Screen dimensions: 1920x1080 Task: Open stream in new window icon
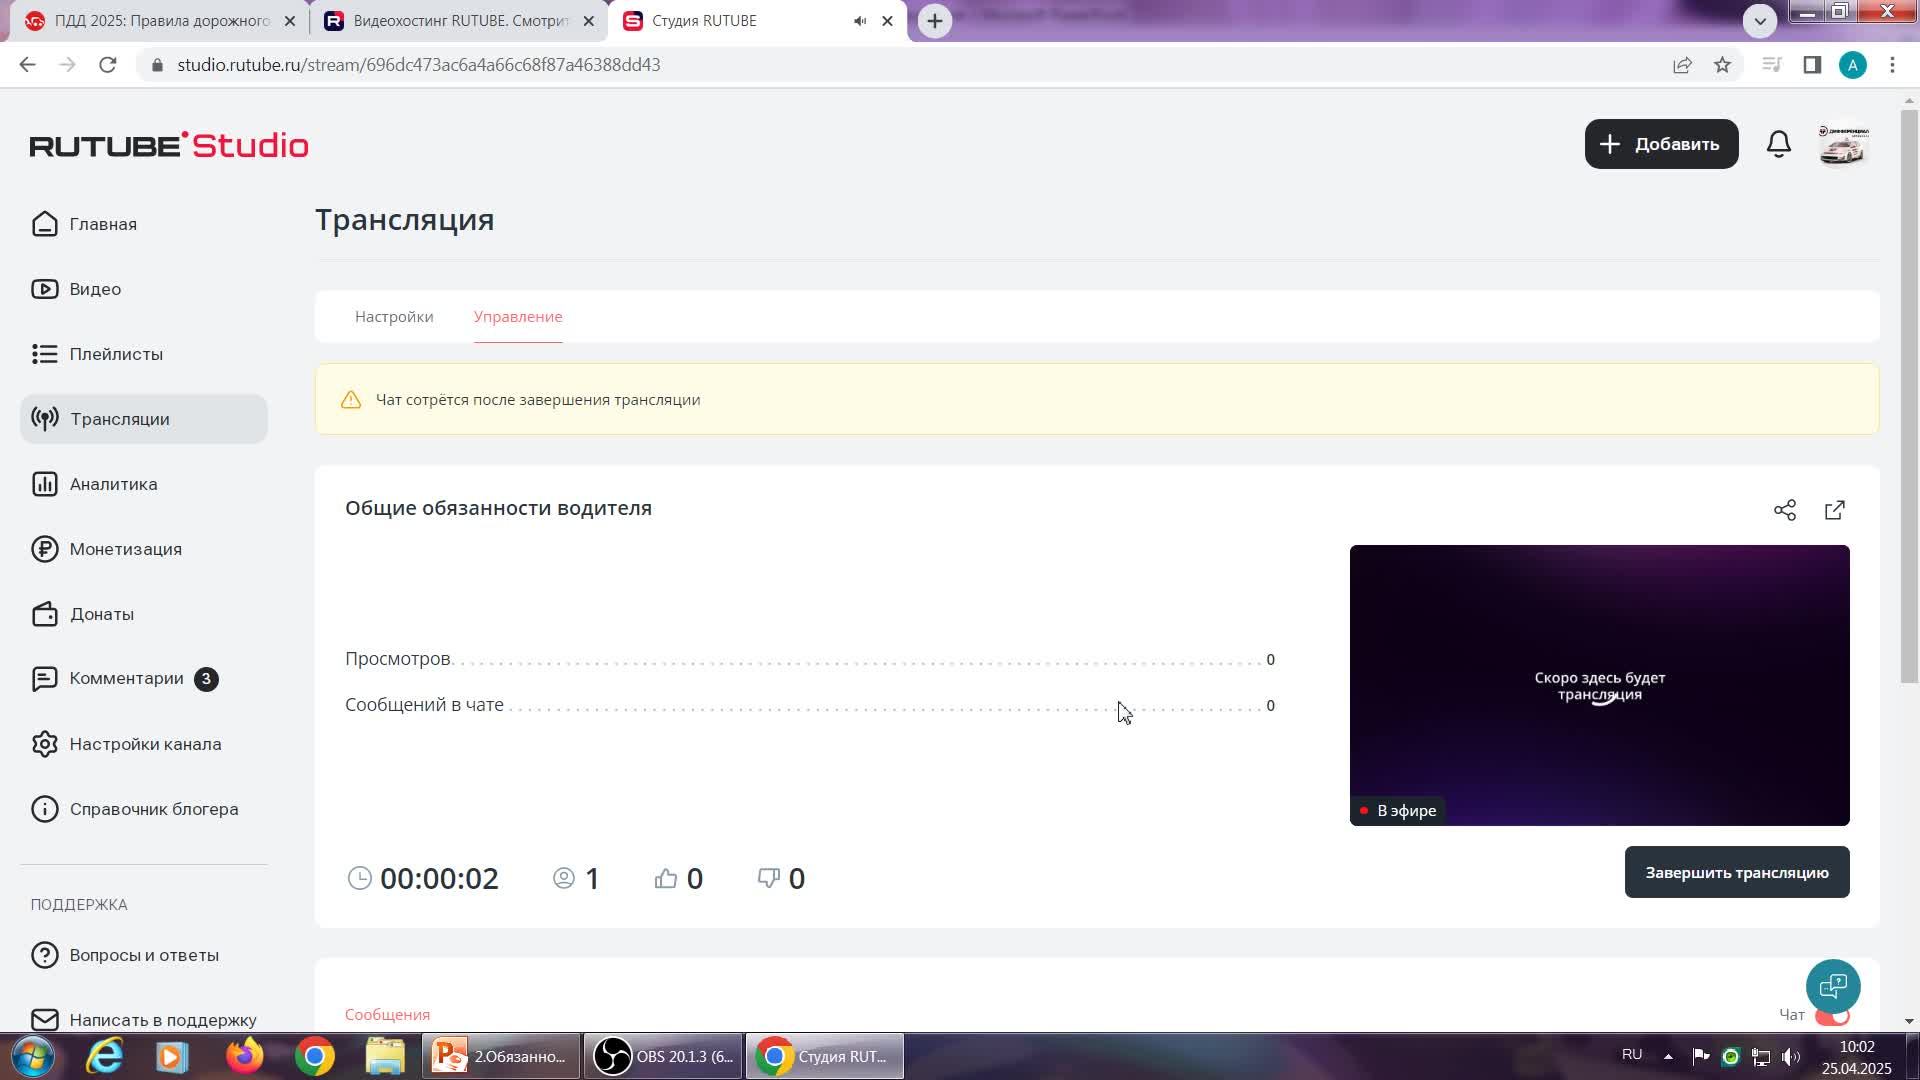coord(1835,511)
